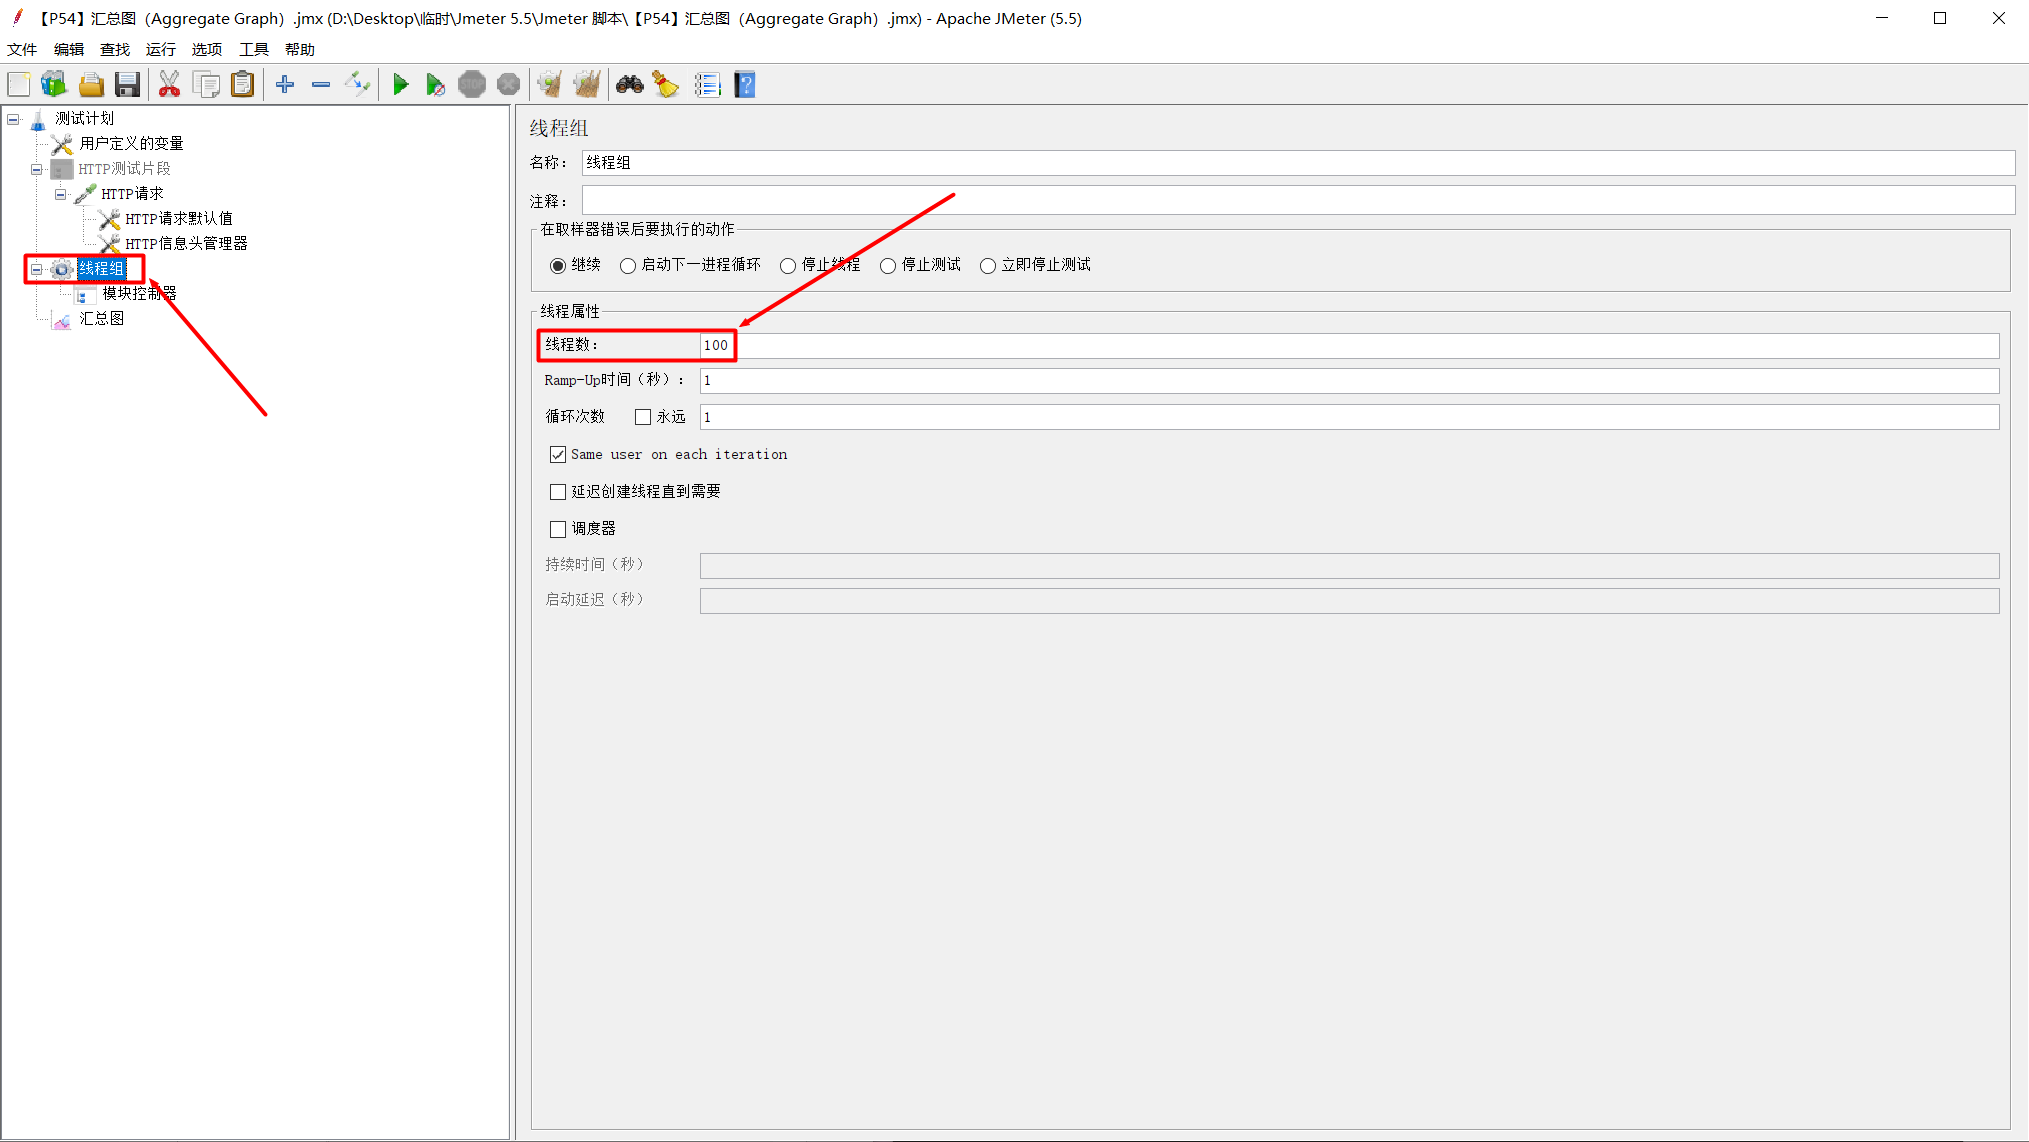Open the 运行 menu

coord(160,49)
